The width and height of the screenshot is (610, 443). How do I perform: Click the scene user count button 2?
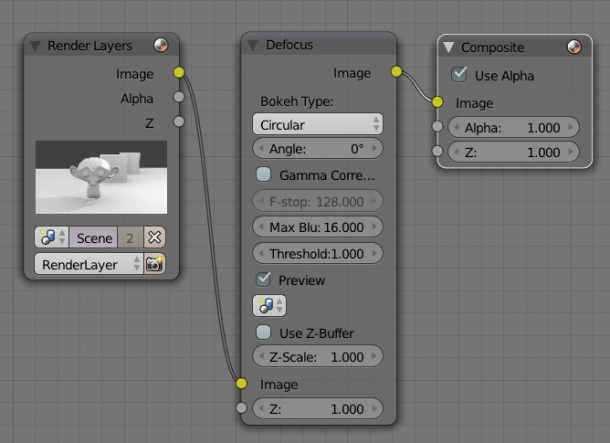pyautogui.click(x=130, y=238)
